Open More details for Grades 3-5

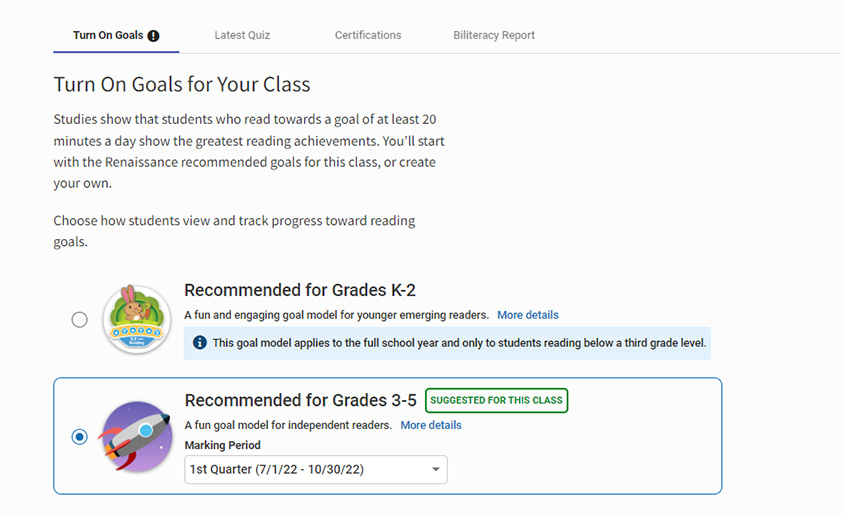tap(431, 425)
